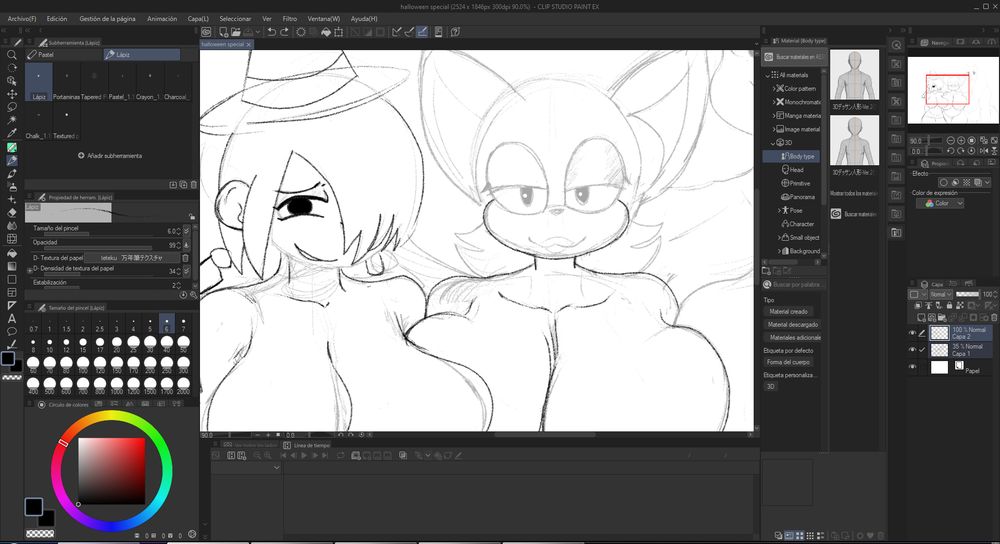Duplicate subtool icon in subtool panel
This screenshot has width=1000, height=544.
tap(183, 185)
